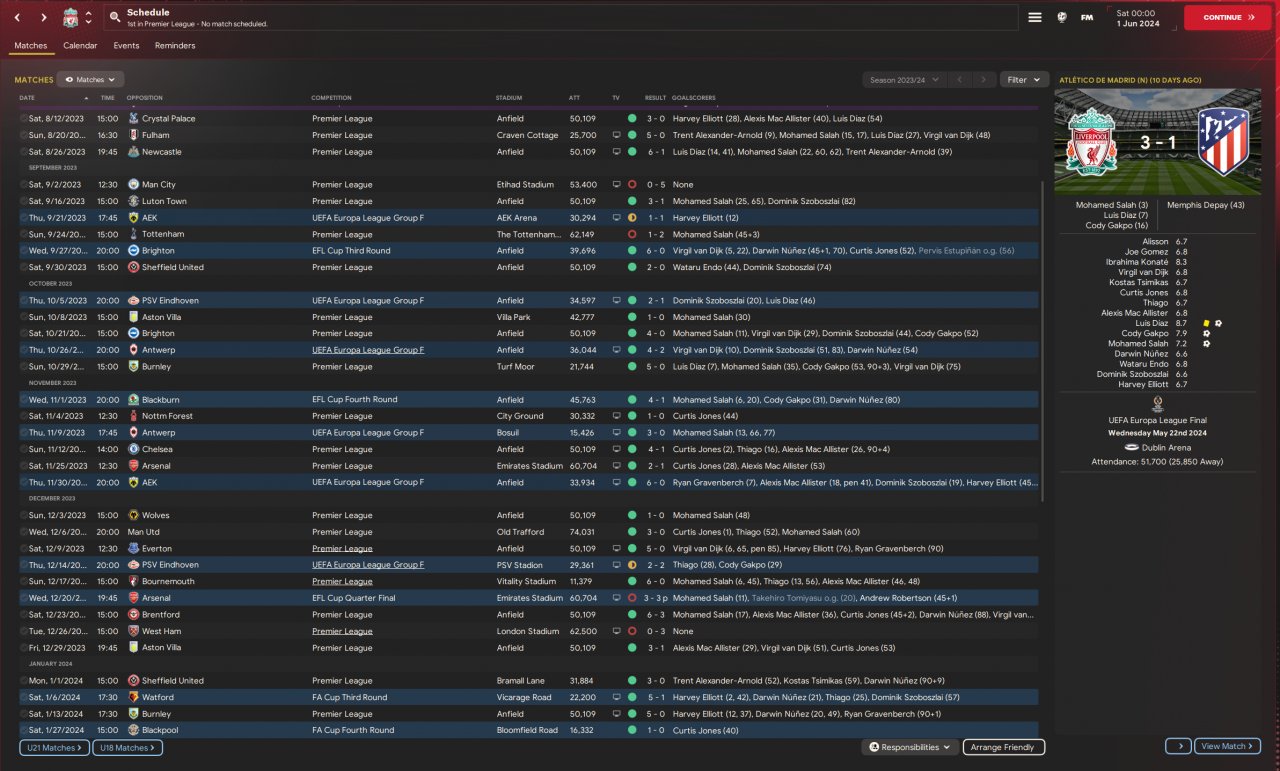The width and height of the screenshot is (1280, 771).
Task: Go to the previous season arrow
Action: (960, 80)
